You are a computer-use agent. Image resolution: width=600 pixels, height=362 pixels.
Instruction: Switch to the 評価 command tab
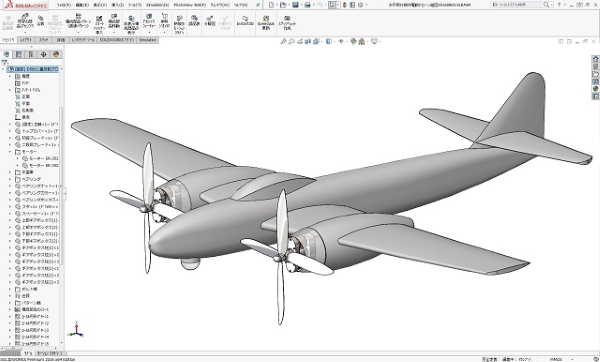click(61, 40)
